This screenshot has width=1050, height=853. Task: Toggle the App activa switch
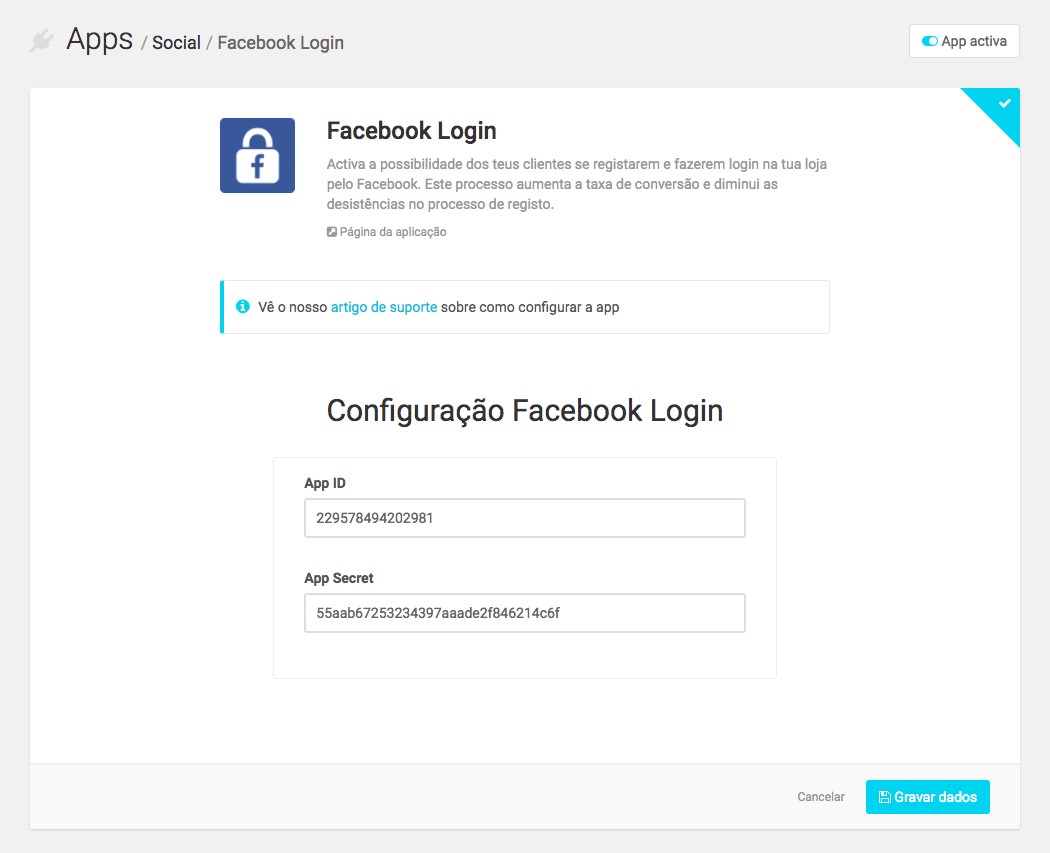[x=929, y=41]
